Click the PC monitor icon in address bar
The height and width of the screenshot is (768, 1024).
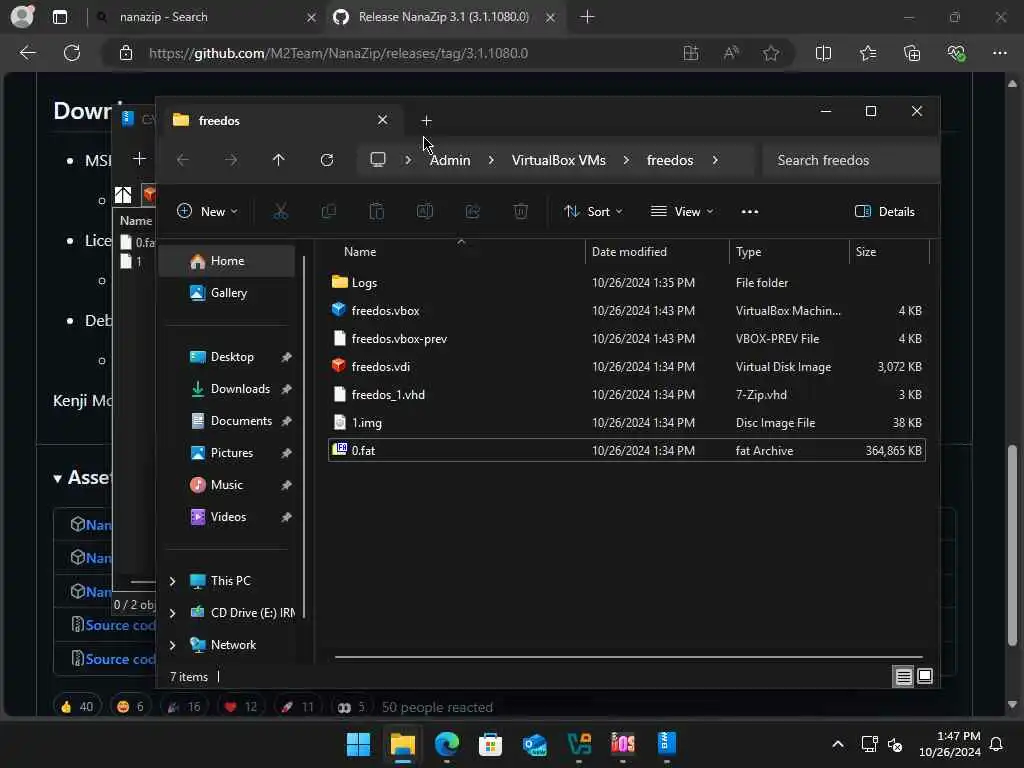pyautogui.click(x=378, y=160)
